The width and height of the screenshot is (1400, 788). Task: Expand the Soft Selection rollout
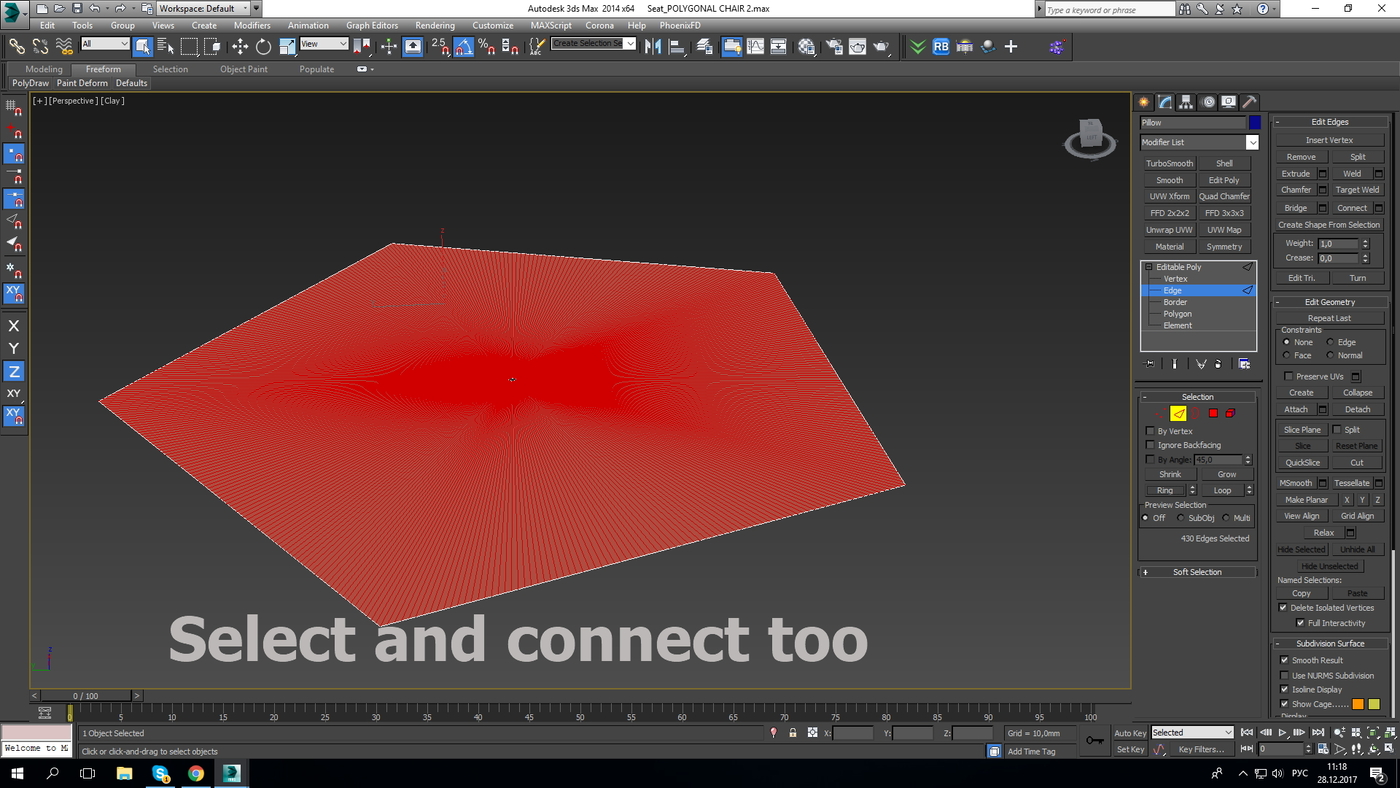coord(1197,572)
